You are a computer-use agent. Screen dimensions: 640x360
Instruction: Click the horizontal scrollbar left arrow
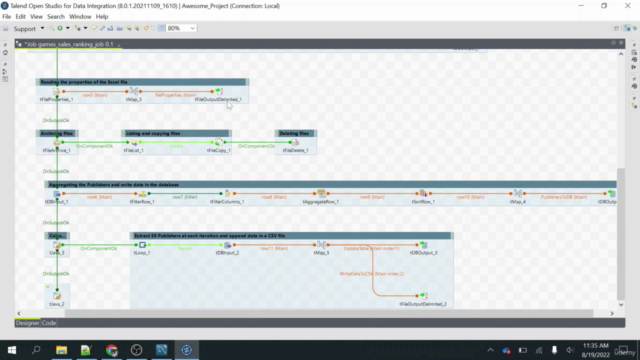19,313
